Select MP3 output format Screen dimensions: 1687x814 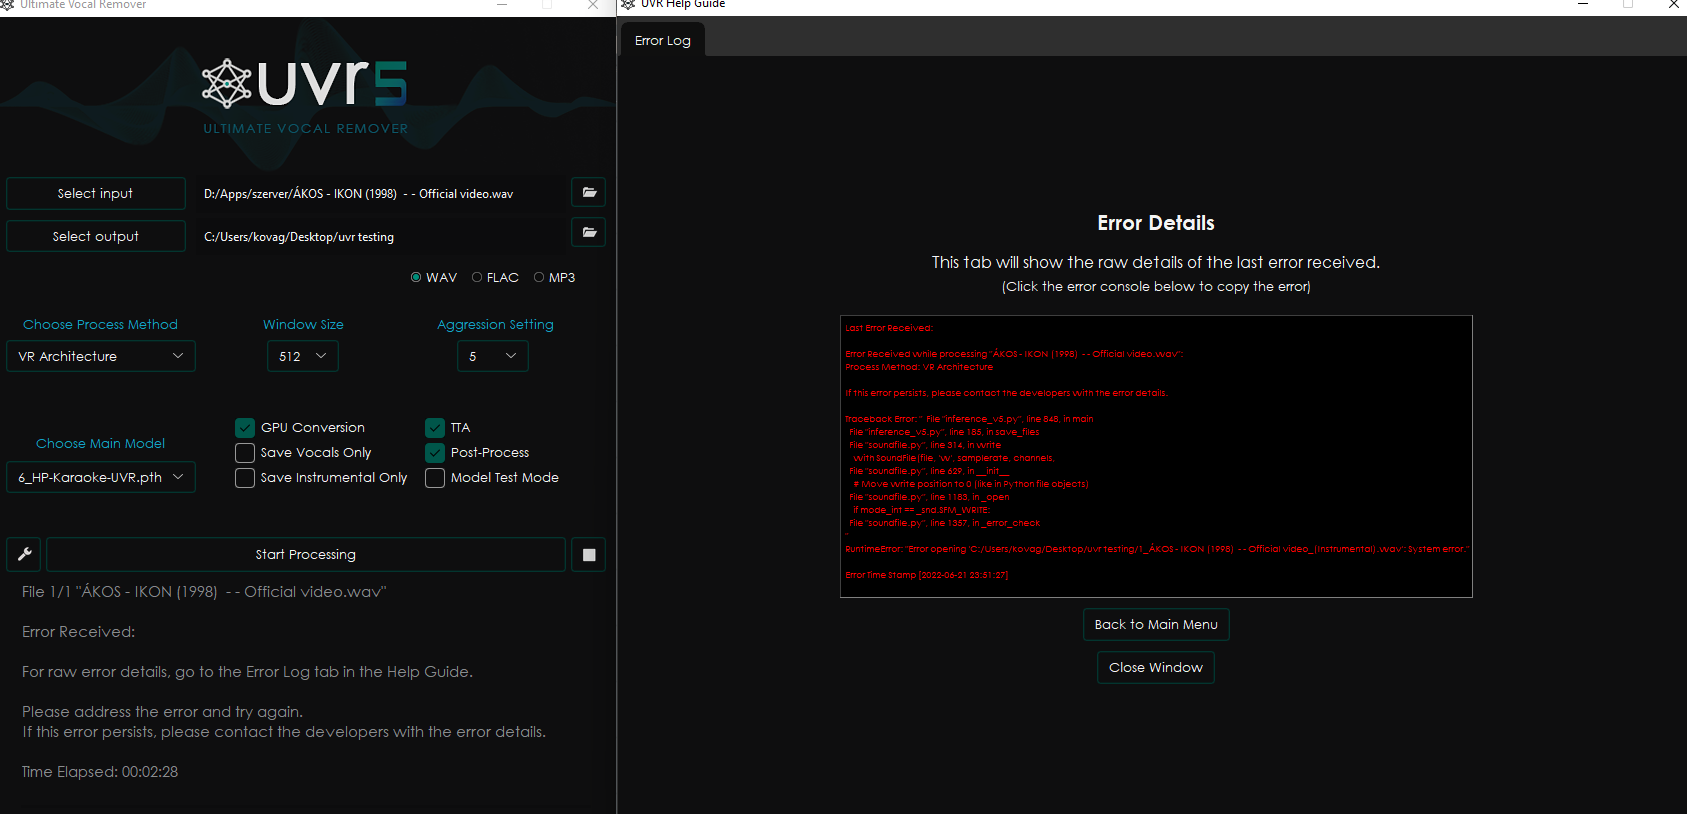(555, 277)
